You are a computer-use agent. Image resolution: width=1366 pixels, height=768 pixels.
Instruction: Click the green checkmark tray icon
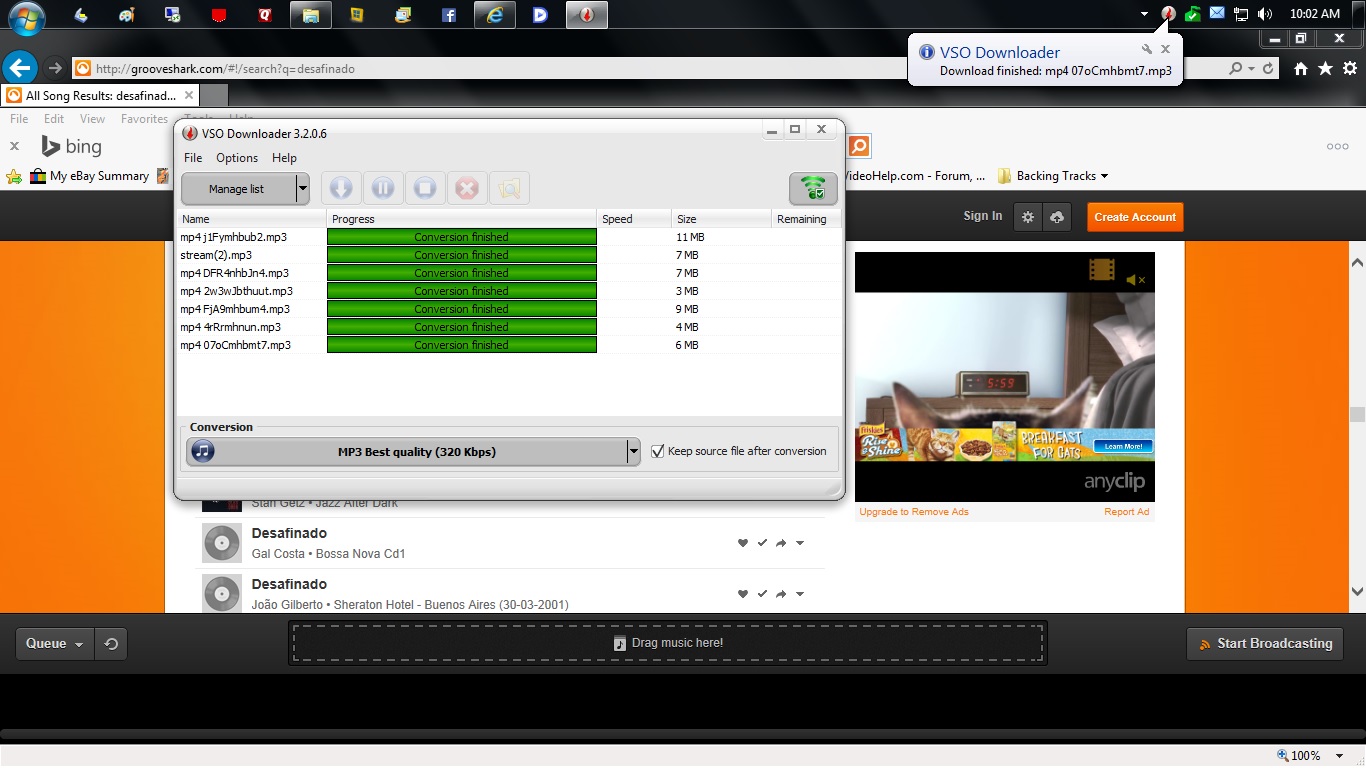[x=1193, y=14]
